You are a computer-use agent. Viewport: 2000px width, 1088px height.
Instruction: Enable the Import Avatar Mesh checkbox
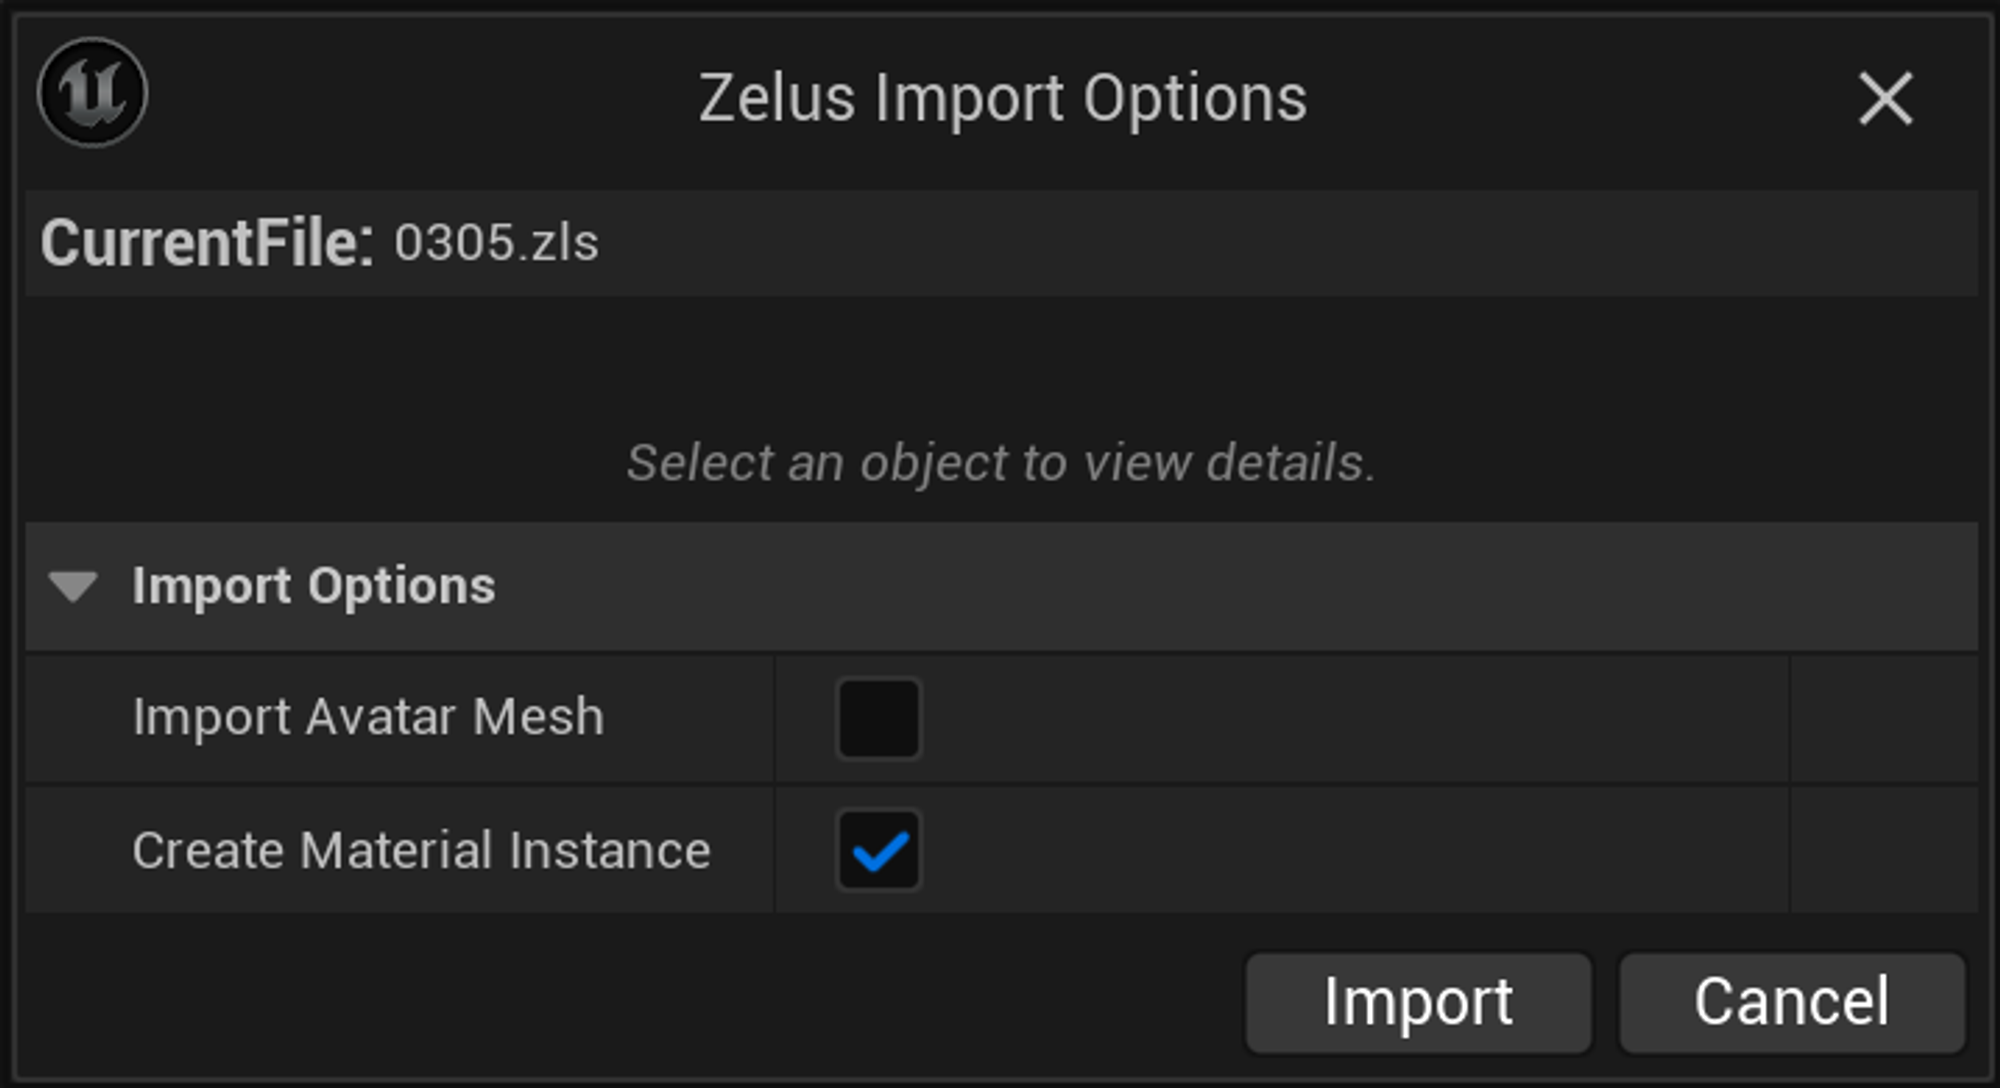(878, 718)
